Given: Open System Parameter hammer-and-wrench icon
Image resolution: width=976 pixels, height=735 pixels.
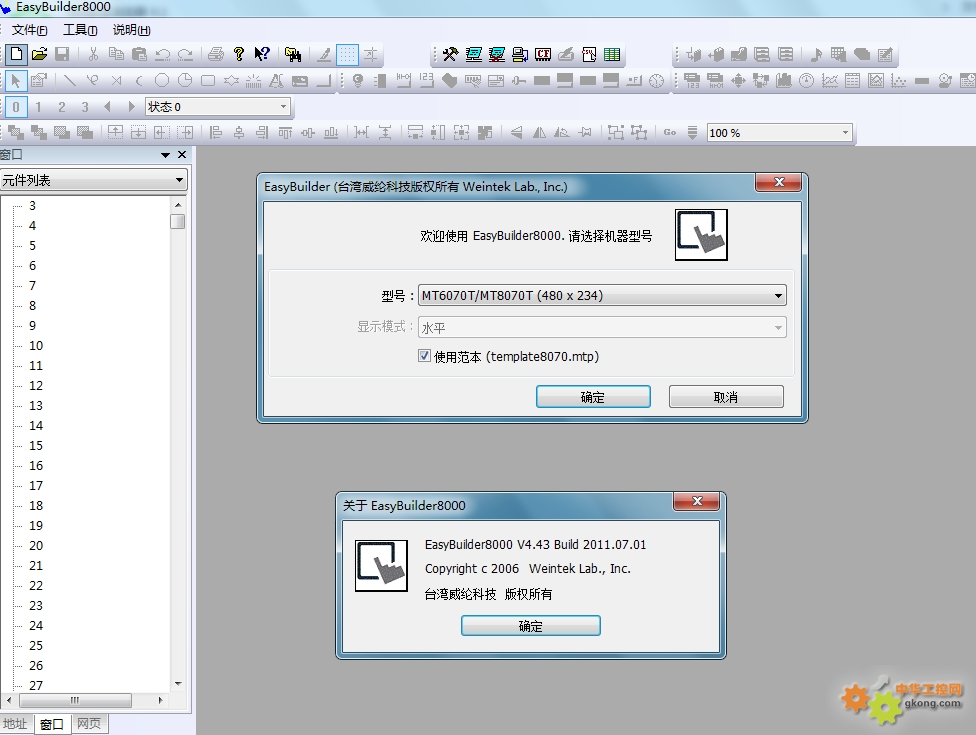Looking at the screenshot, I should pos(450,55).
